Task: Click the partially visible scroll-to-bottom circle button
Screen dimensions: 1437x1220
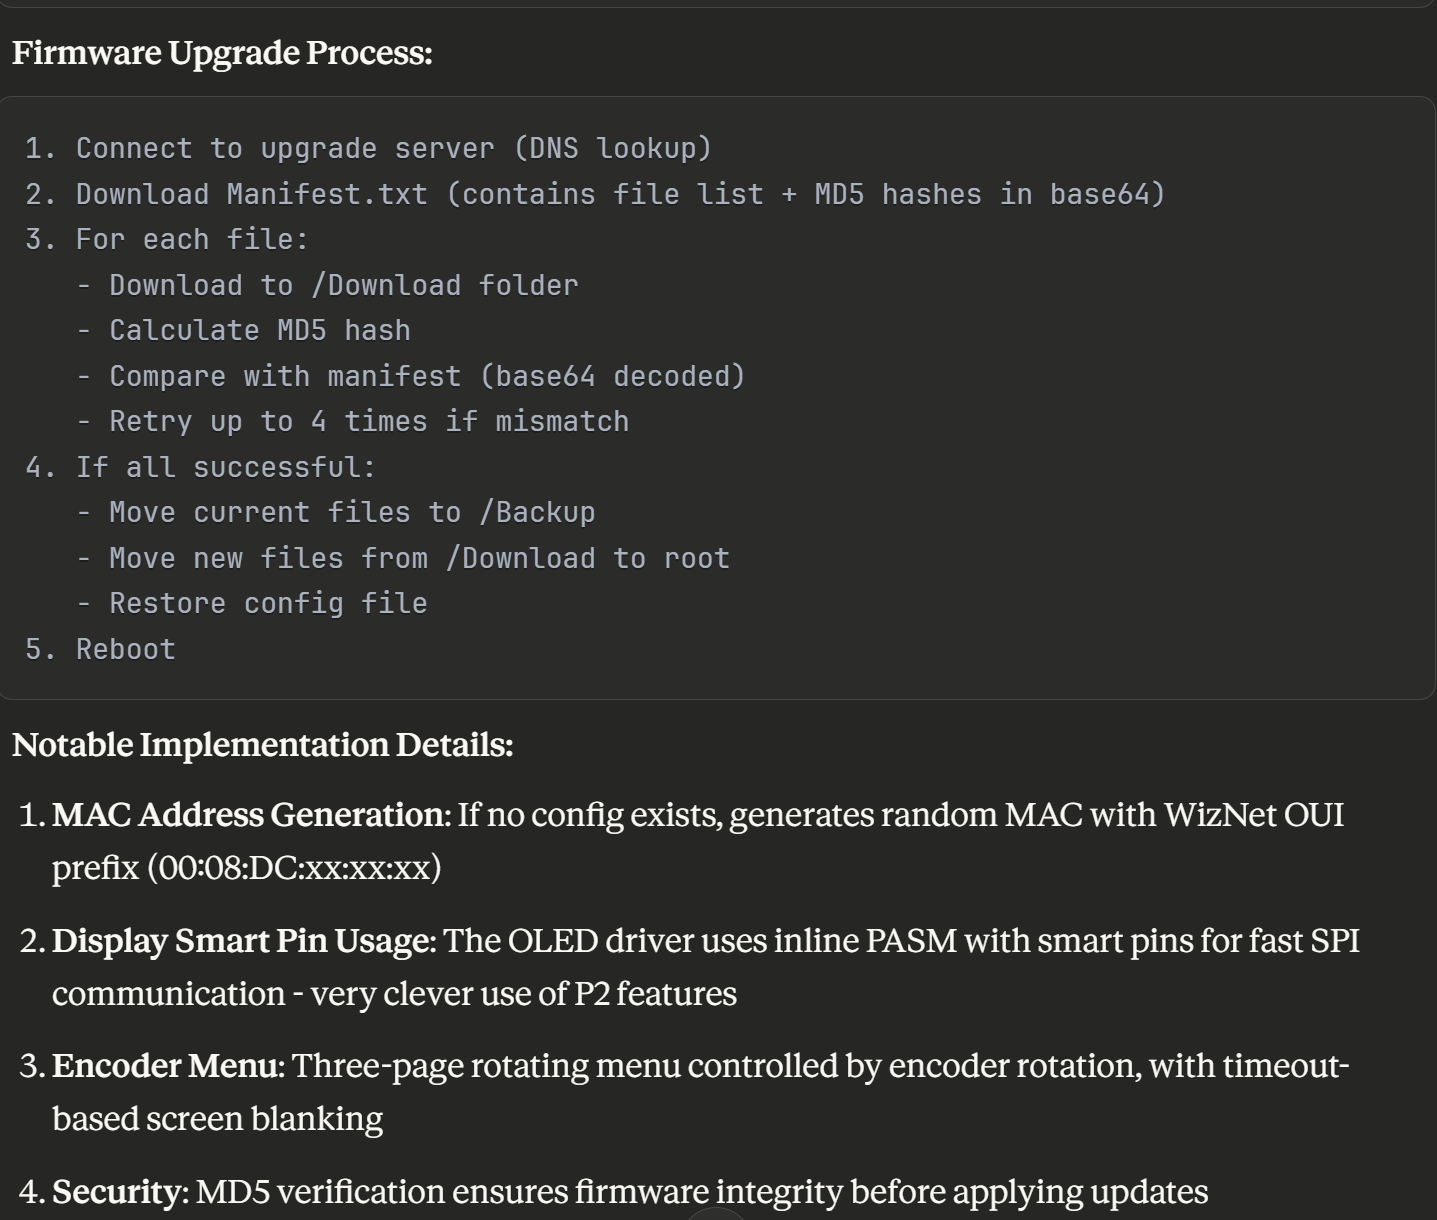Action: click(715, 1214)
